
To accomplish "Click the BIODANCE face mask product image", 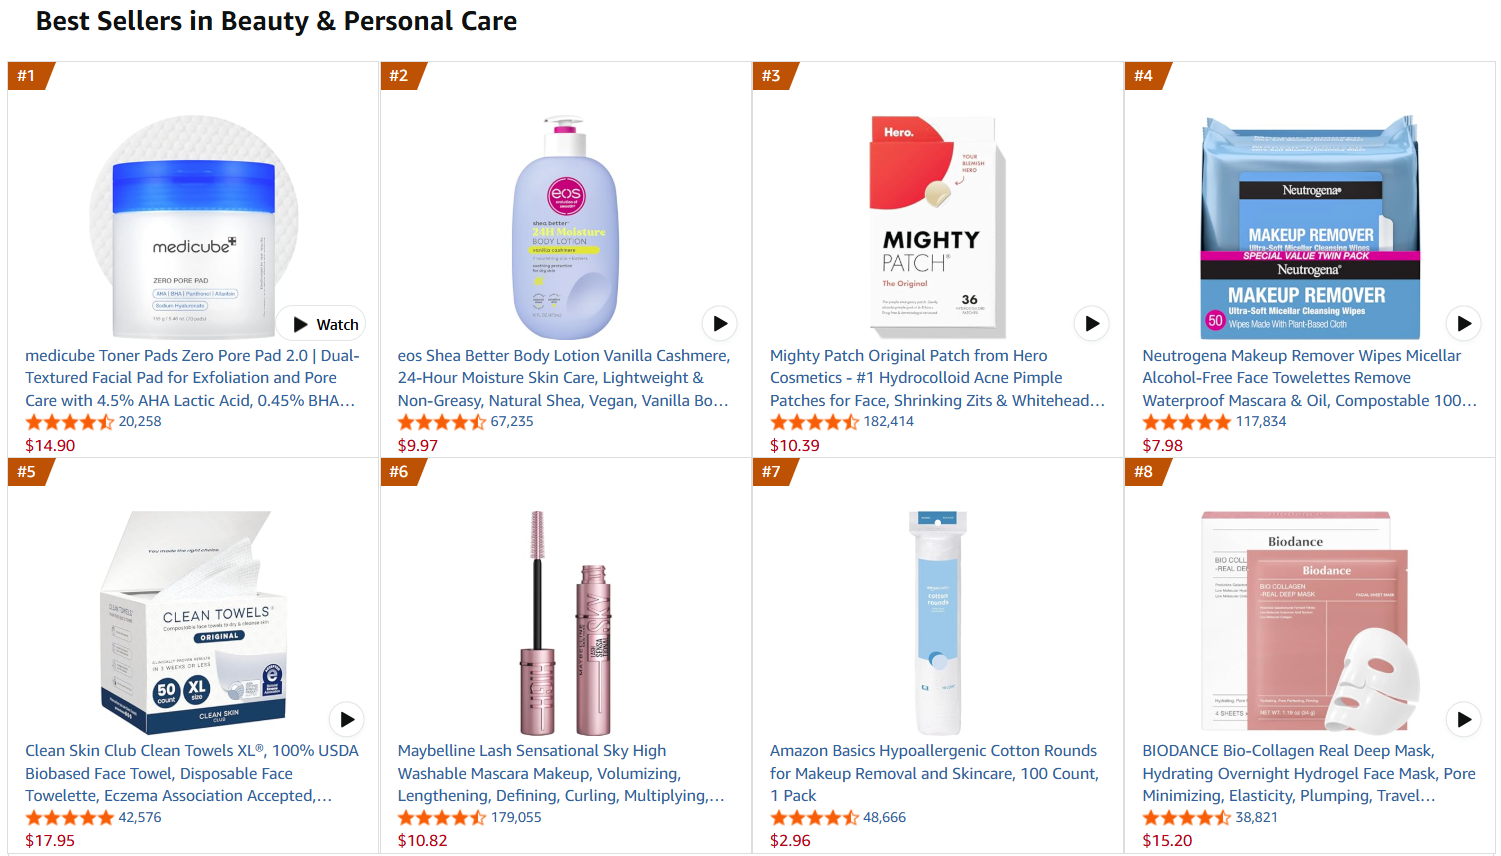I will tap(1310, 623).
